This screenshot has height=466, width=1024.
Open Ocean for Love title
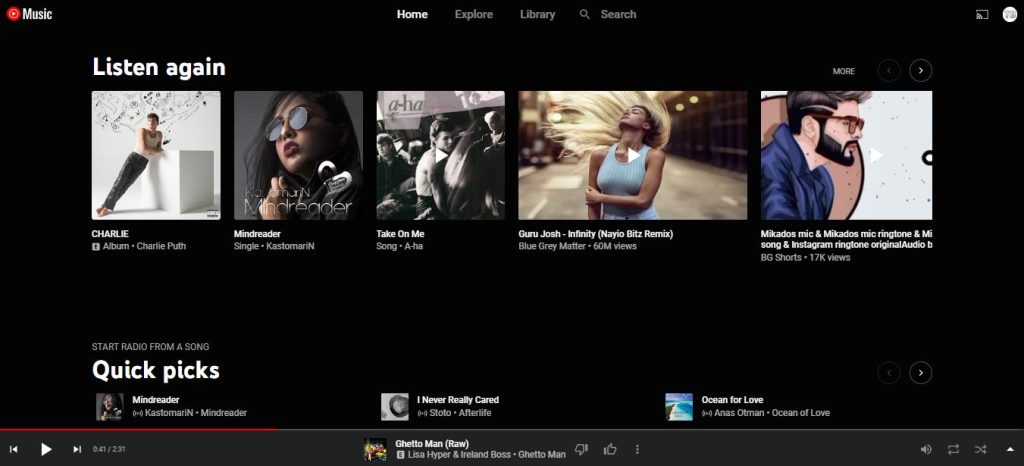(732, 400)
